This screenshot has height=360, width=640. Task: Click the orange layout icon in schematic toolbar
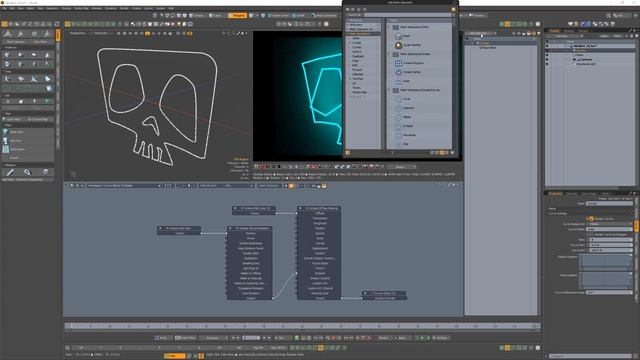291,186
